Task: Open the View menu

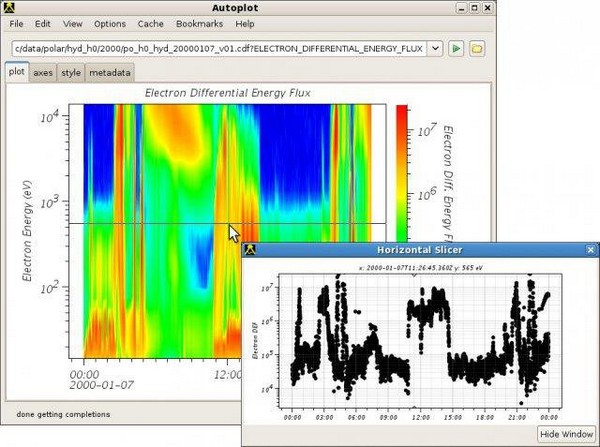Action: (73, 23)
